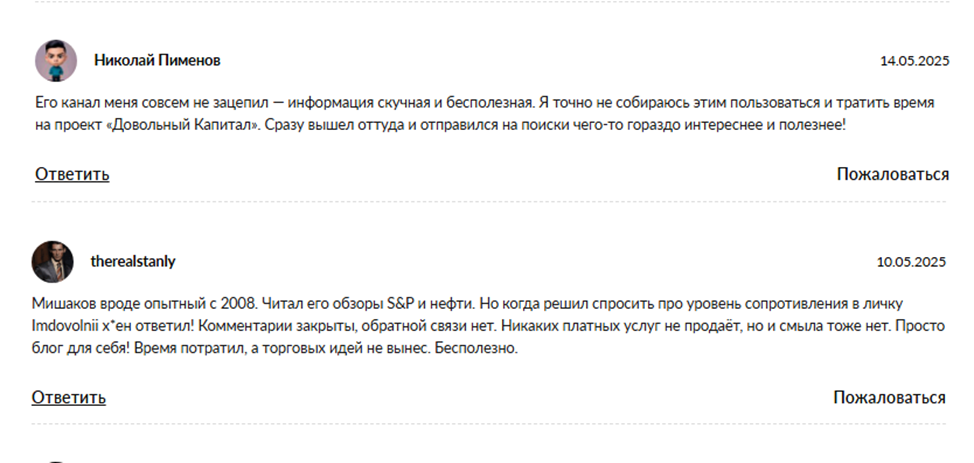Report Николай Пименов's comment with Пожаловаться
Viewport: 974px width, 463px height.
pyautogui.click(x=893, y=175)
